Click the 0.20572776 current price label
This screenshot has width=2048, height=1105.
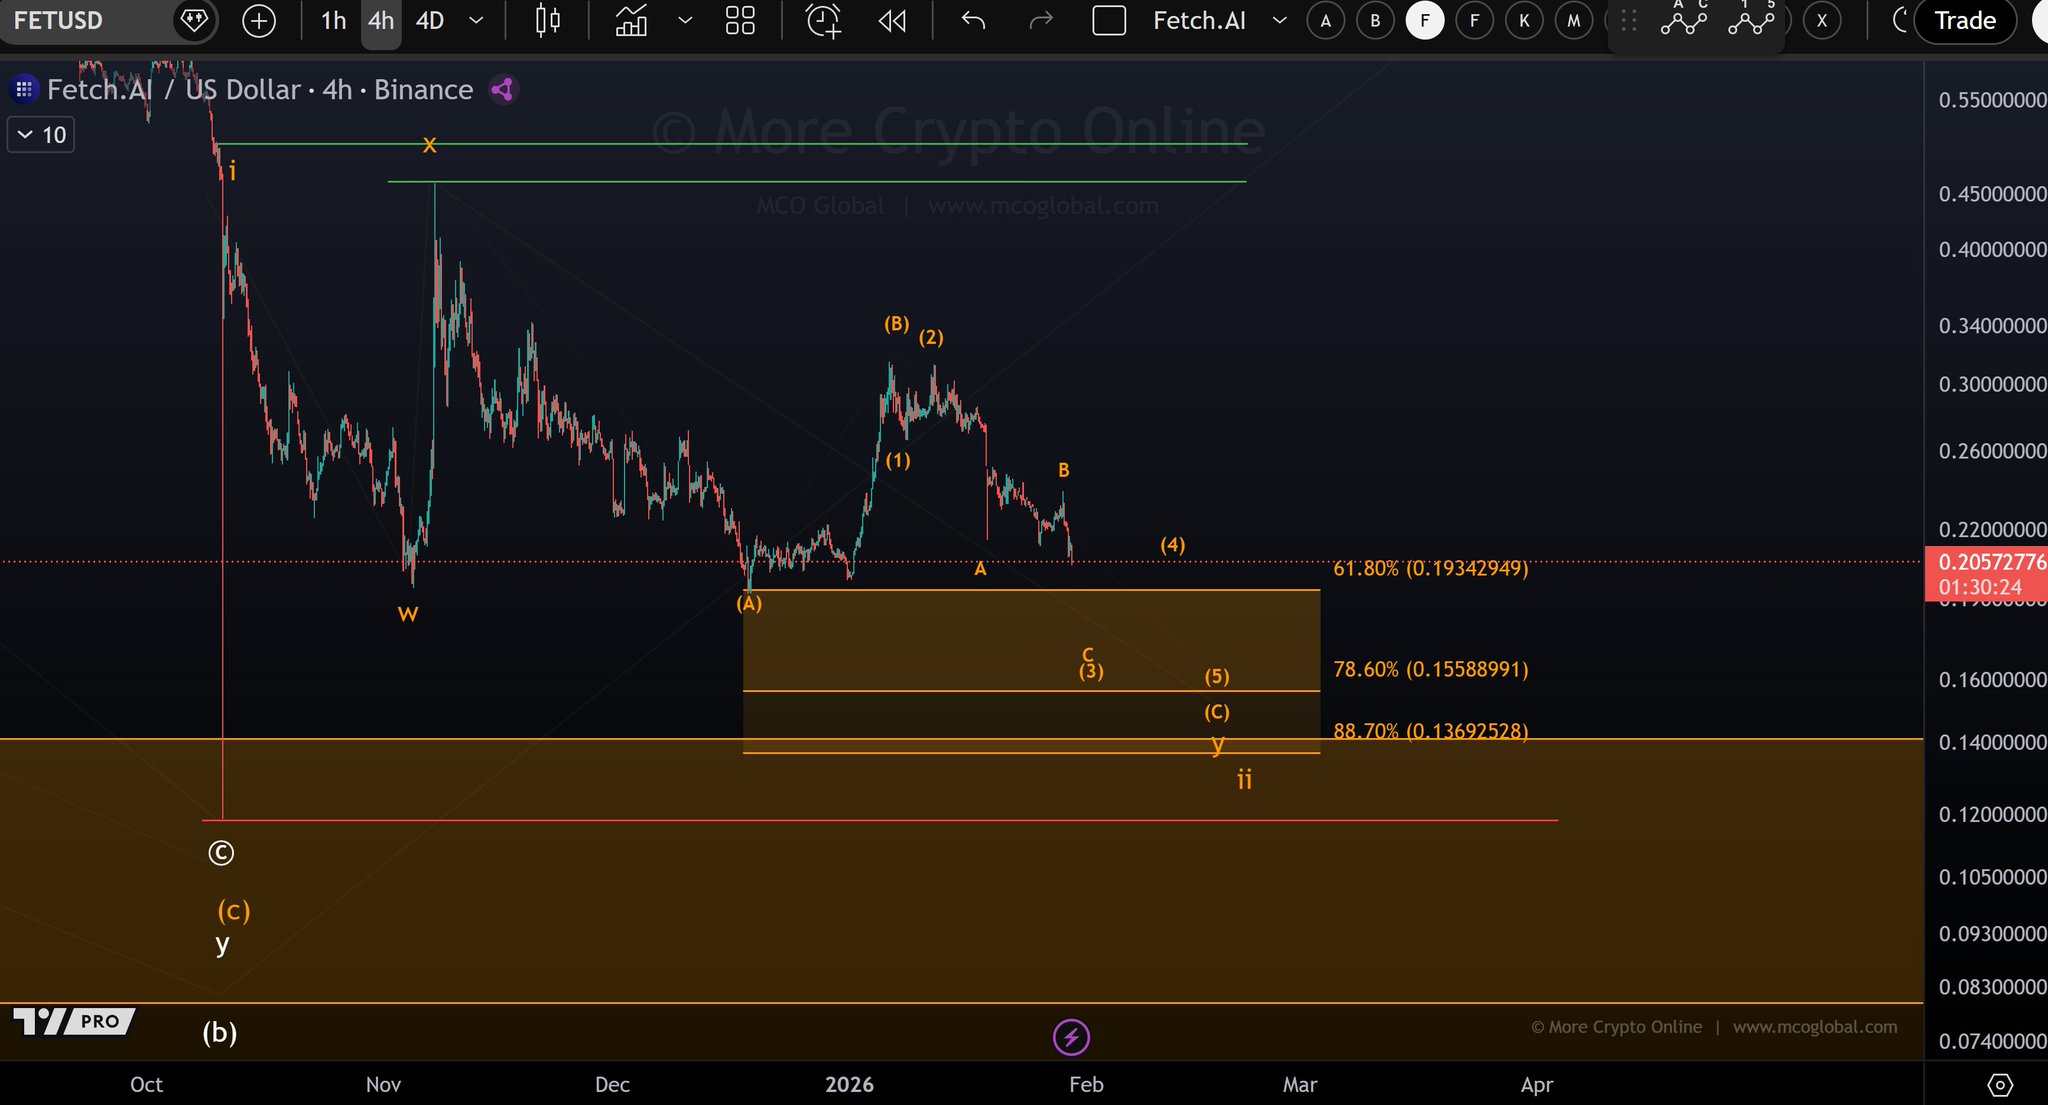click(1984, 562)
